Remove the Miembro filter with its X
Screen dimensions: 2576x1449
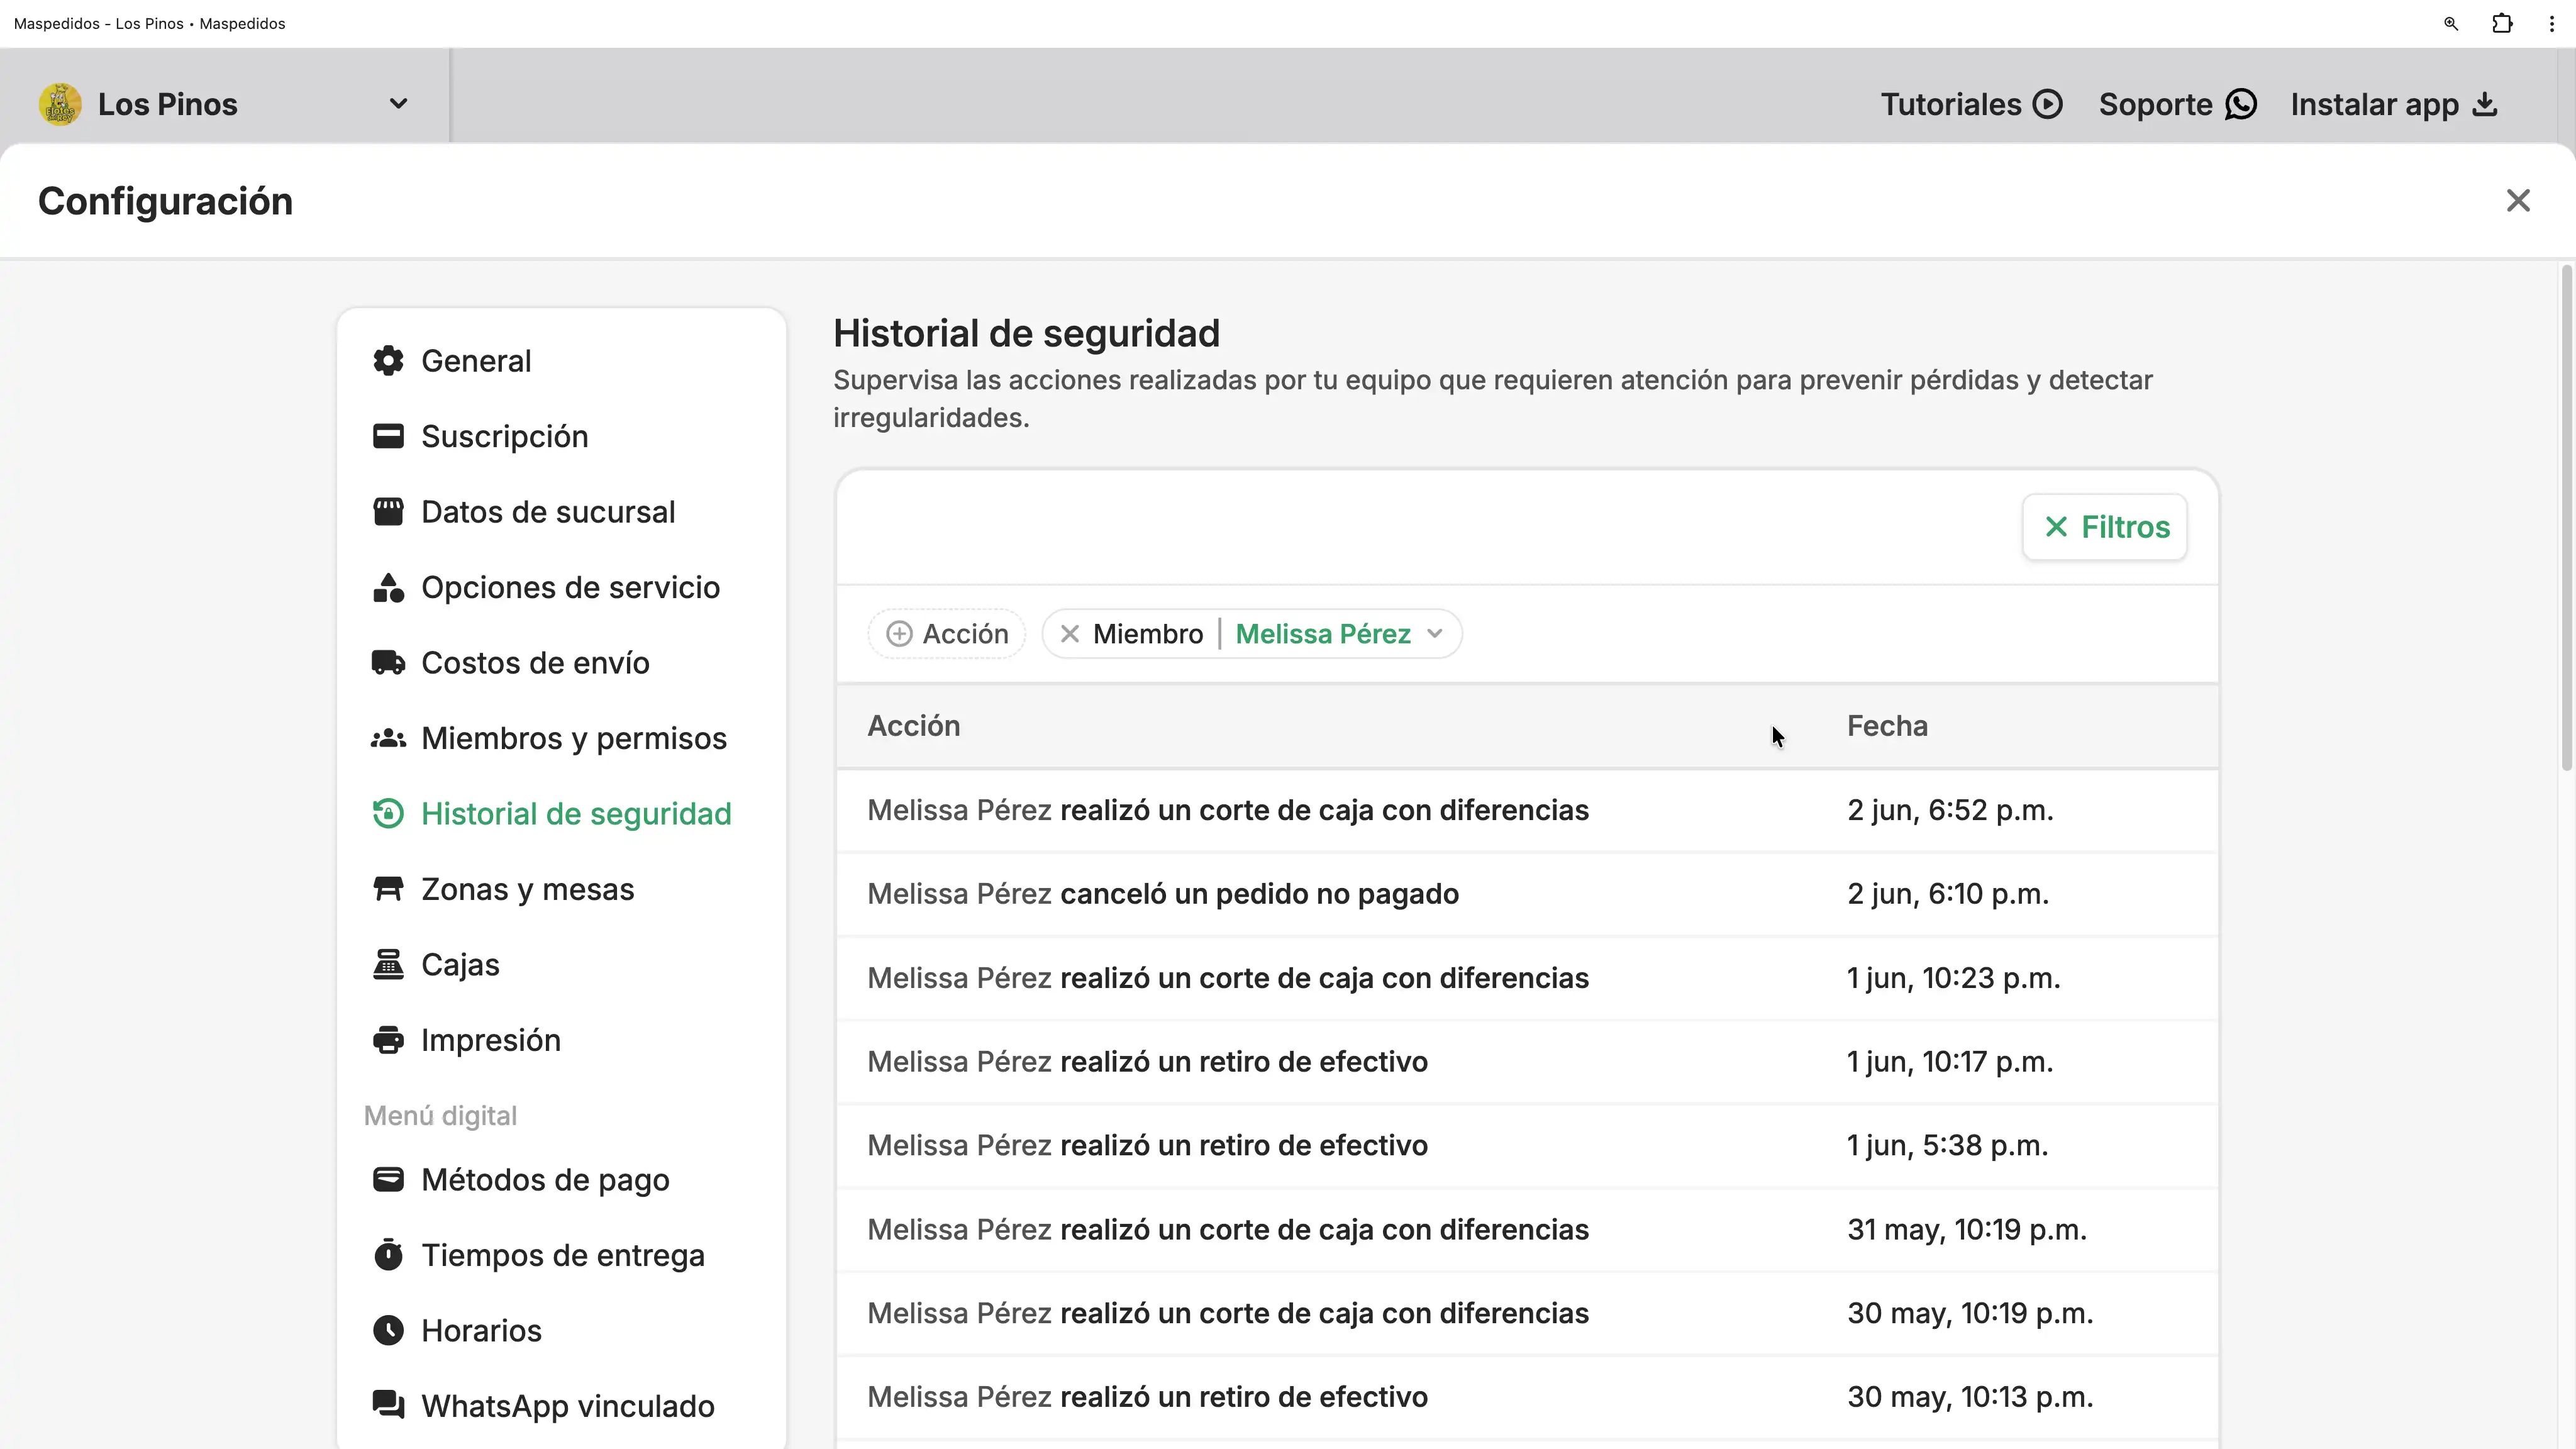(1069, 634)
